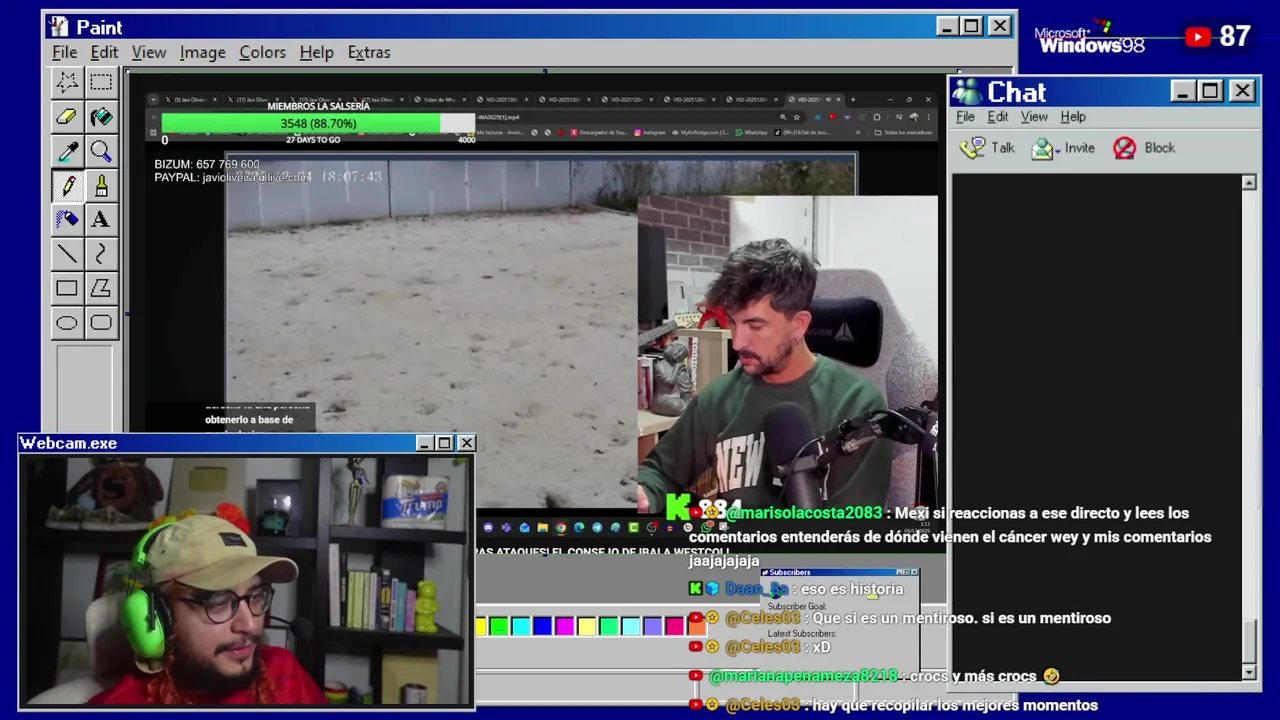Pick the Eraser tool in Paint

click(x=67, y=117)
